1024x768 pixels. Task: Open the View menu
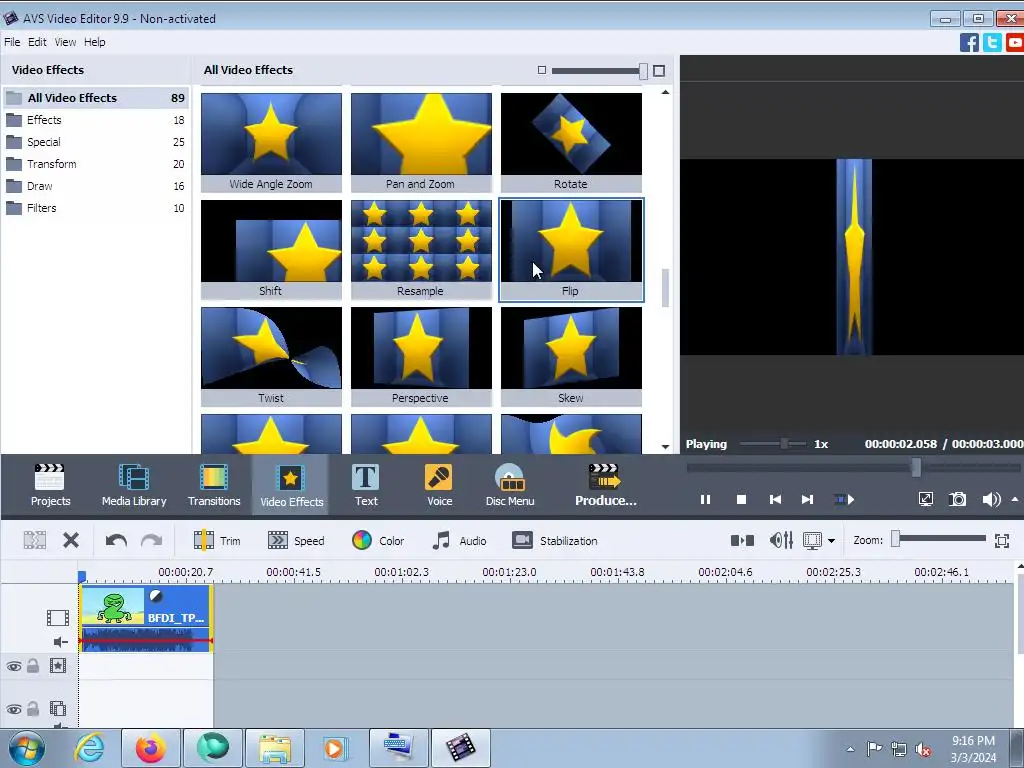(65, 42)
